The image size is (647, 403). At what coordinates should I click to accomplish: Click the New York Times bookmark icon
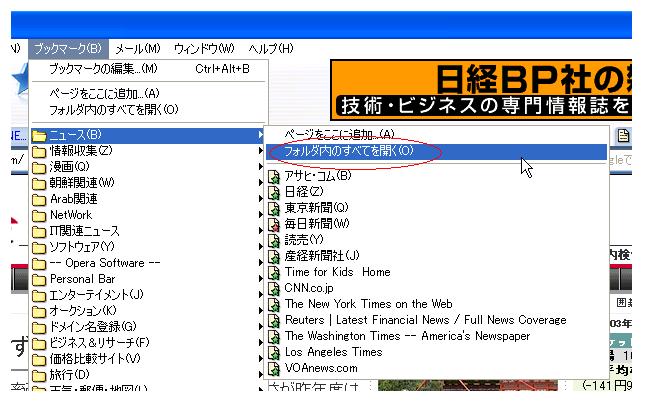[274, 305]
